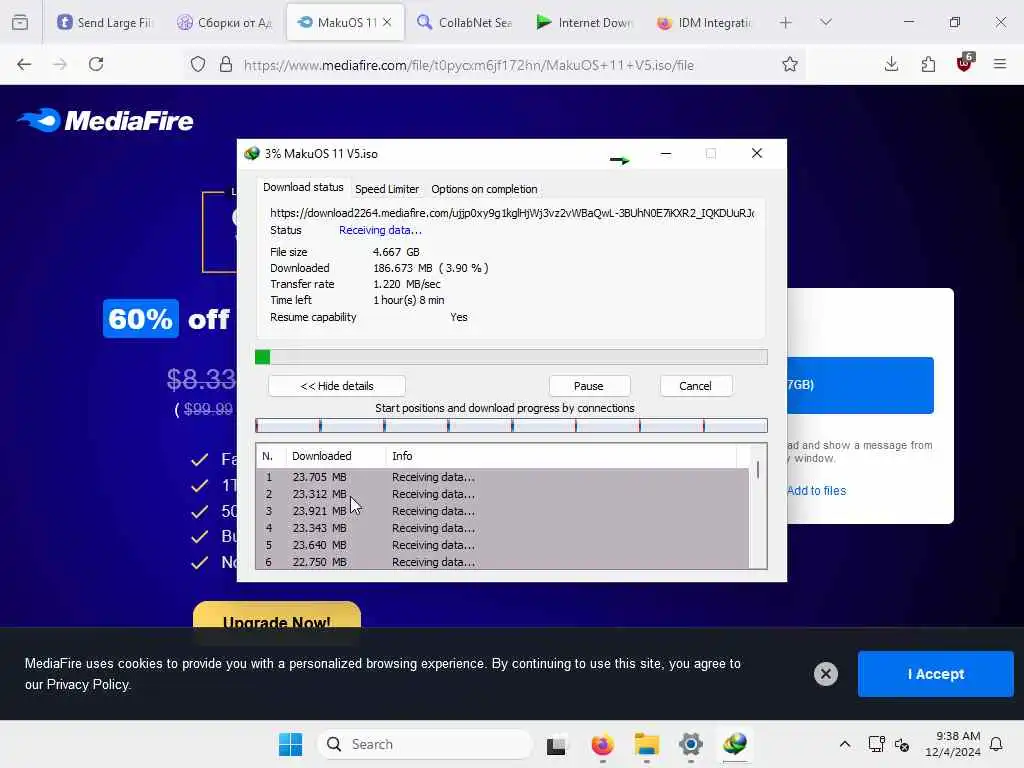Open Privacy Policy link
Screen dimensions: 1024x768
pyautogui.click(x=88, y=684)
